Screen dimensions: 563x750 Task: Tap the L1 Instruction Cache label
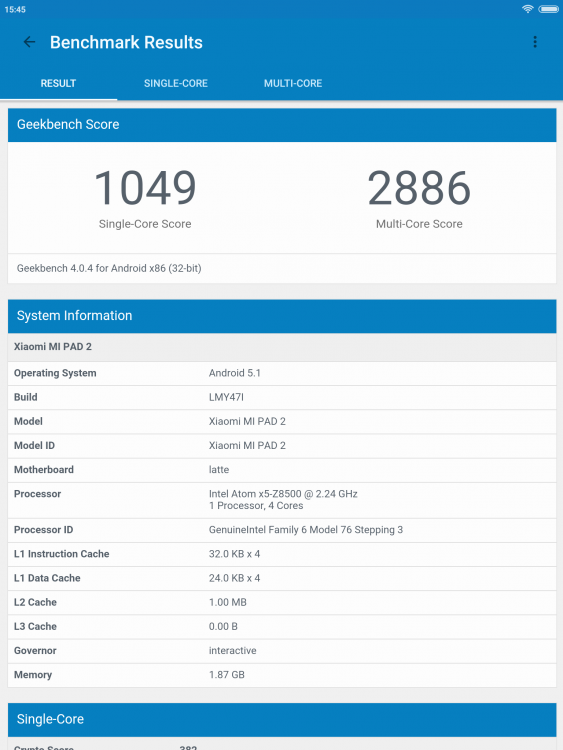click(62, 554)
